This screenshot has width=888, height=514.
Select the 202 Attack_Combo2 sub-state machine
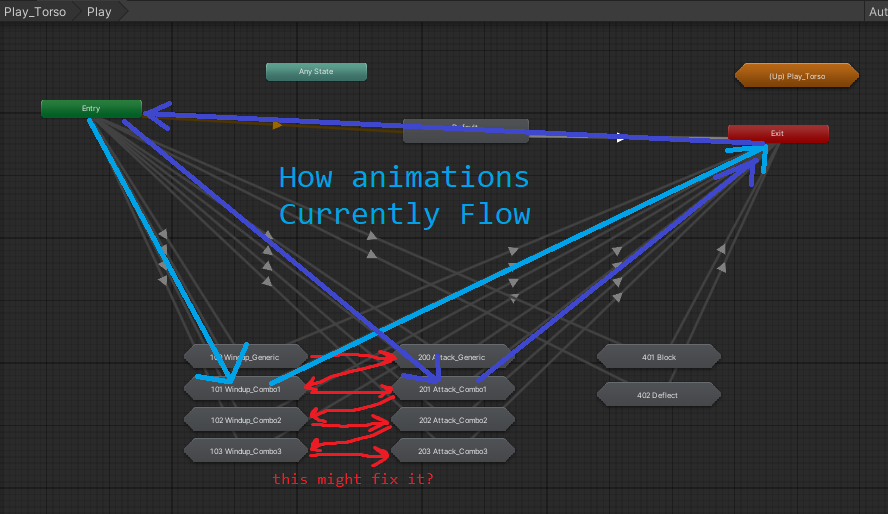tap(452, 420)
